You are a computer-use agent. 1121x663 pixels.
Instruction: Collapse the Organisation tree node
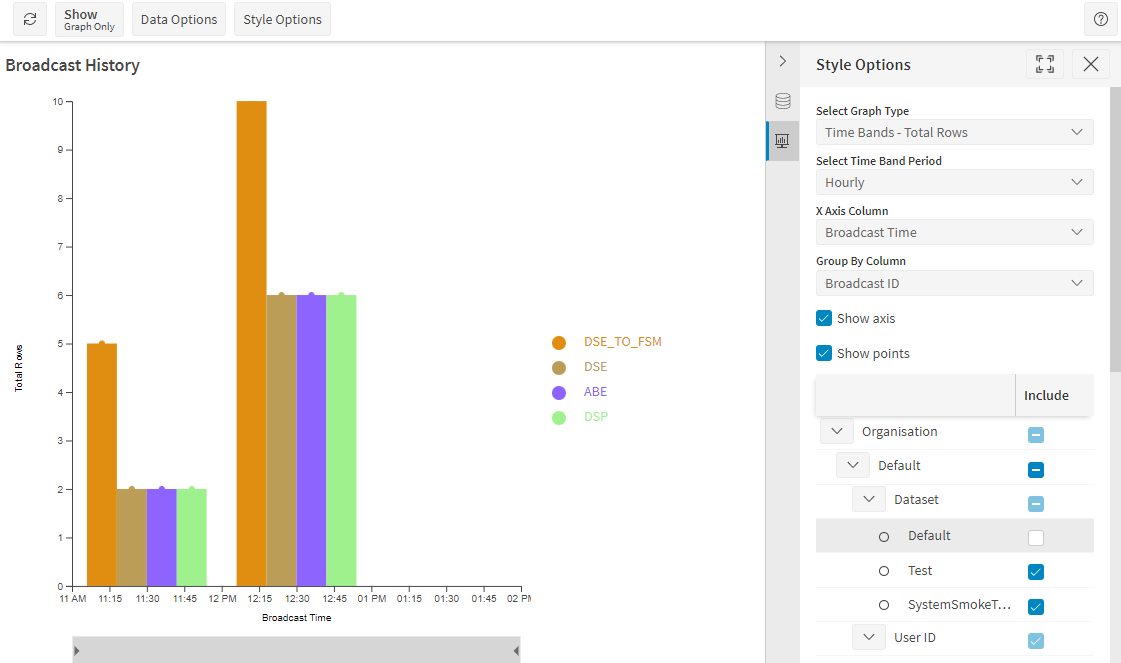click(x=837, y=431)
